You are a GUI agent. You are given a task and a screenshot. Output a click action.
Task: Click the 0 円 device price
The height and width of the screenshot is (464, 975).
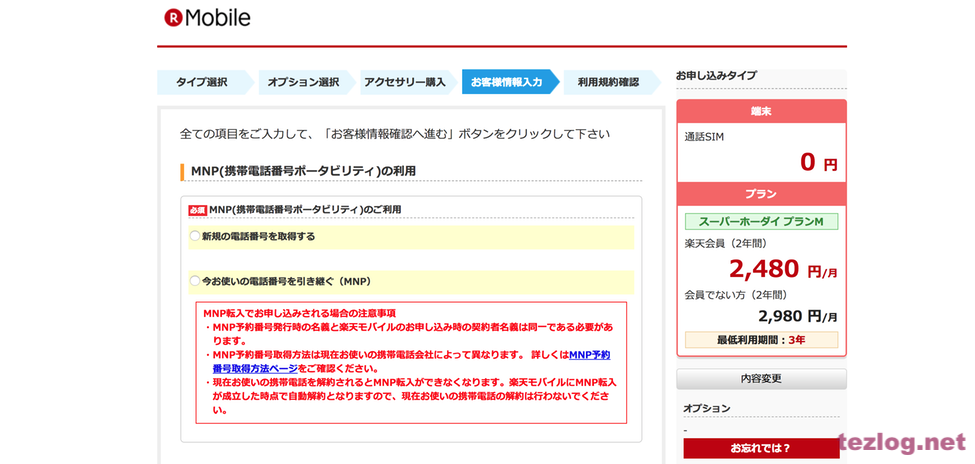point(819,162)
